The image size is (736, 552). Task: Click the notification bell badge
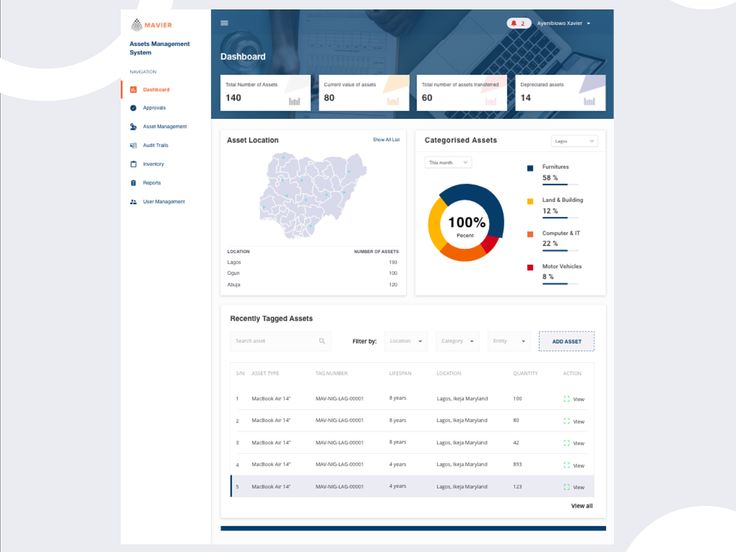coord(519,23)
